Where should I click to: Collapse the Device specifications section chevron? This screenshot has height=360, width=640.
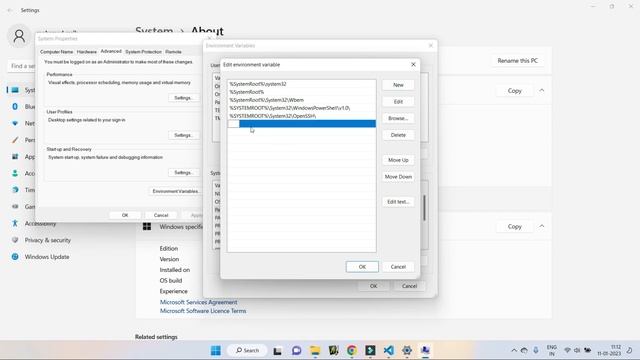542,90
